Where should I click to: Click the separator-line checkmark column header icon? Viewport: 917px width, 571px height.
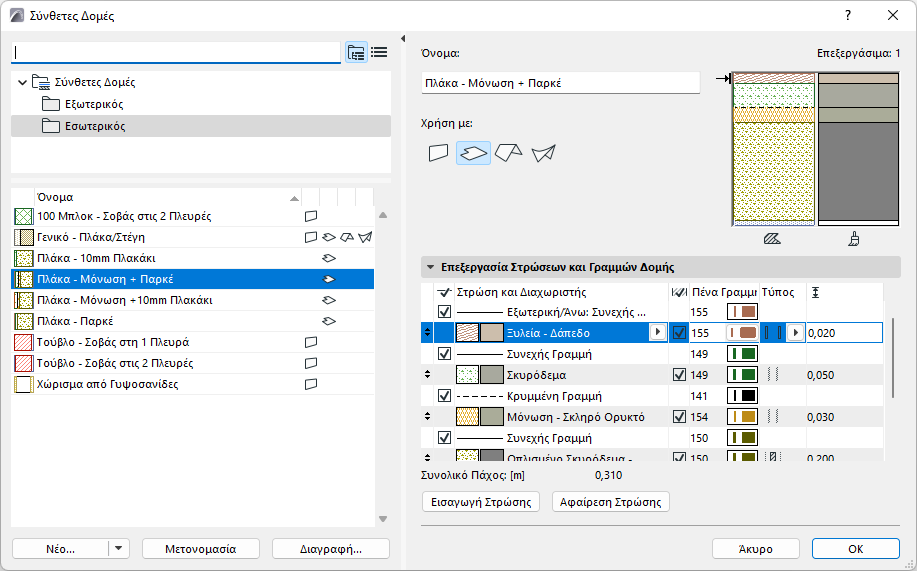tap(444, 292)
